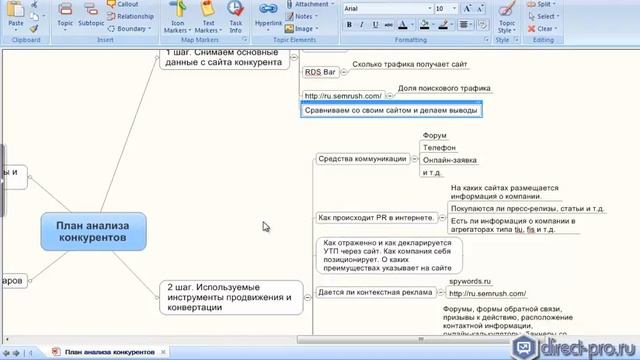Click the Attachment paperclip button
This screenshot has height=360, width=640.
click(310, 4)
